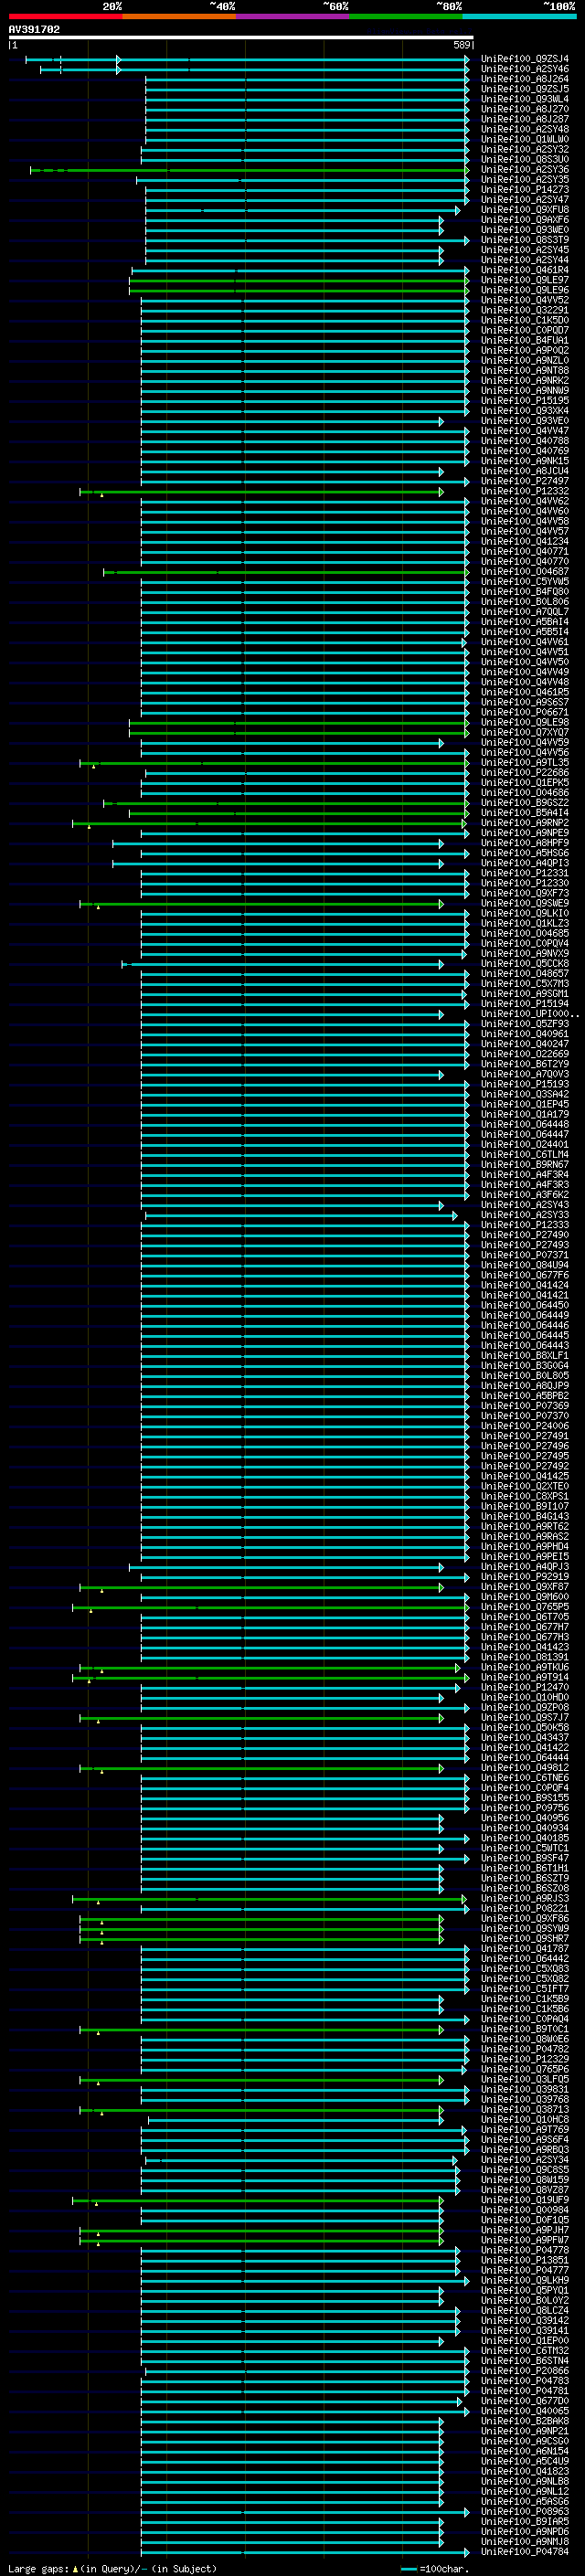Select hit UniRef100_C6TM32
This screenshot has width=585, height=2576.
(x=525, y=2351)
